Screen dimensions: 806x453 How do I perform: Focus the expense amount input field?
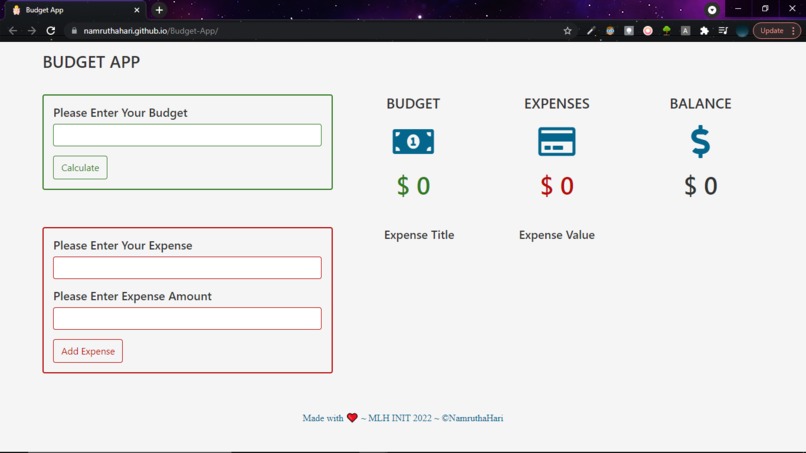point(187,319)
